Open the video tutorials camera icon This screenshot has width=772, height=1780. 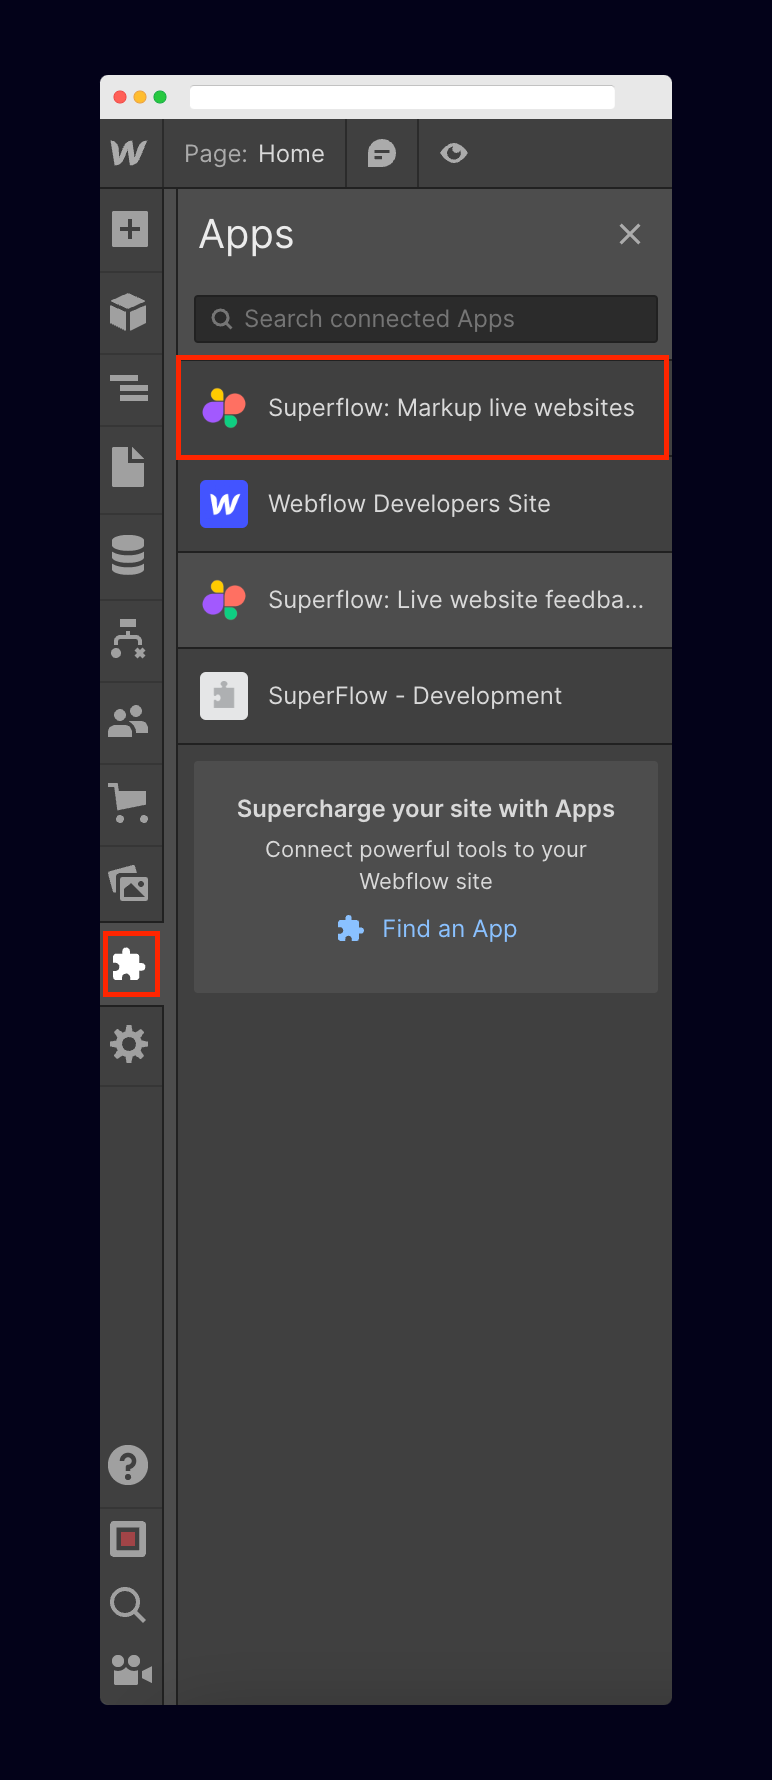pos(131,1670)
